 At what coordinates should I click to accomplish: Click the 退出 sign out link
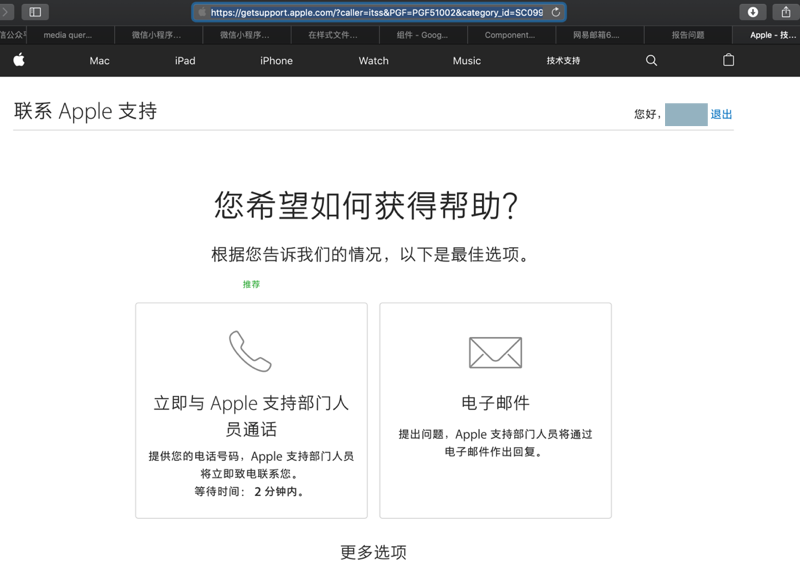click(x=721, y=114)
